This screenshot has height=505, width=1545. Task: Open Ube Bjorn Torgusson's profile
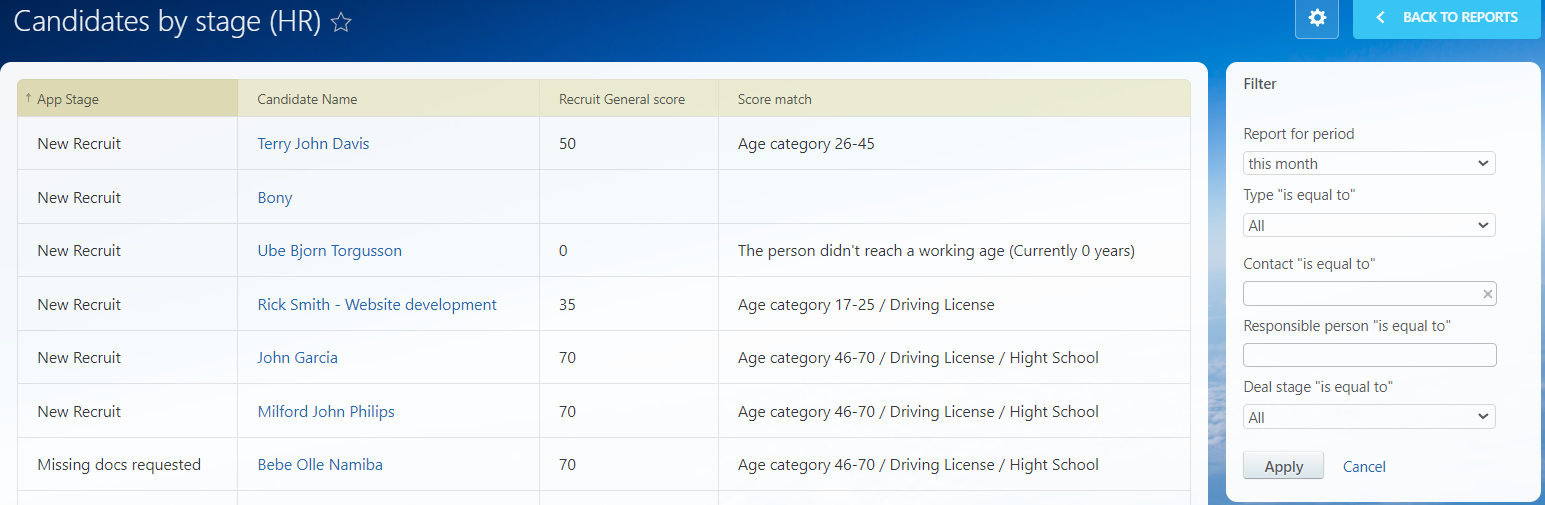(329, 251)
